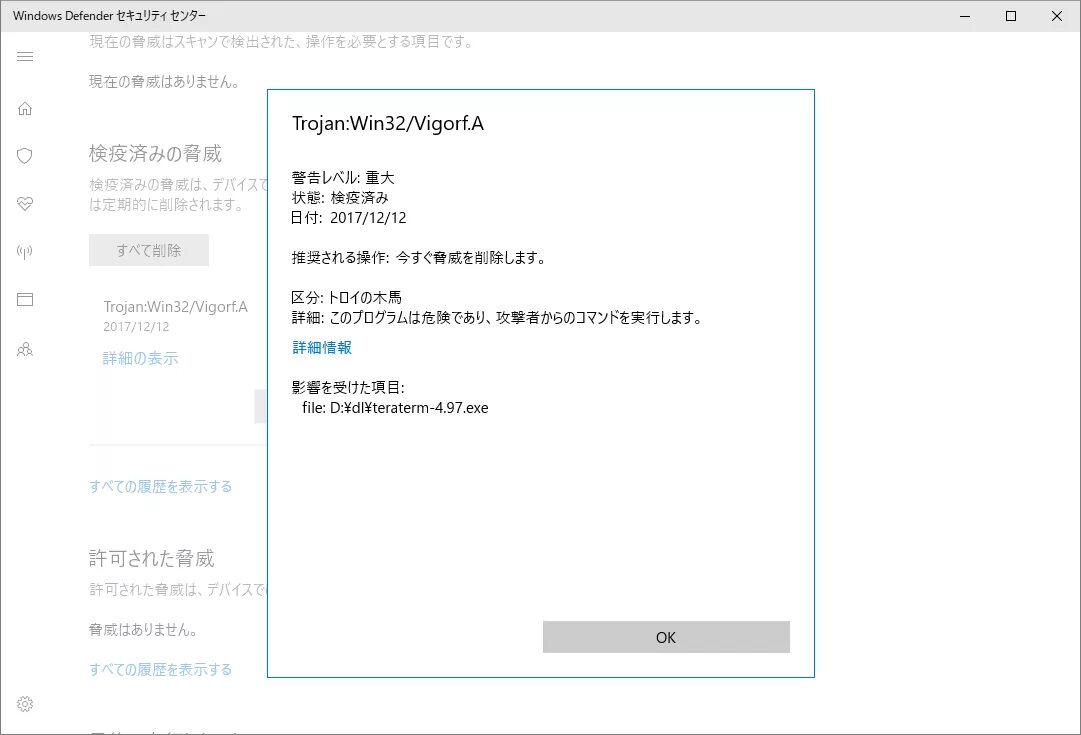
Task: Open Firewall & network protection antenna icon
Action: coord(25,252)
